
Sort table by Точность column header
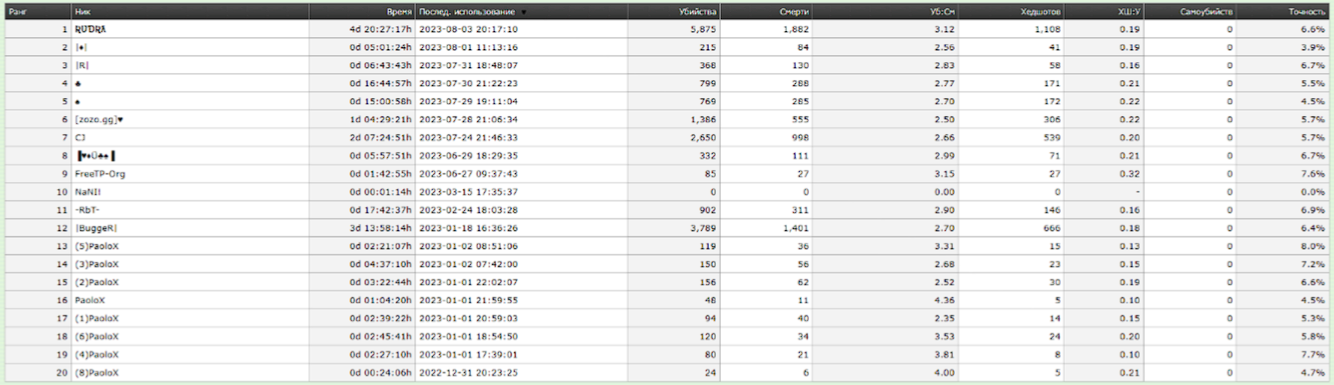coord(1307,12)
